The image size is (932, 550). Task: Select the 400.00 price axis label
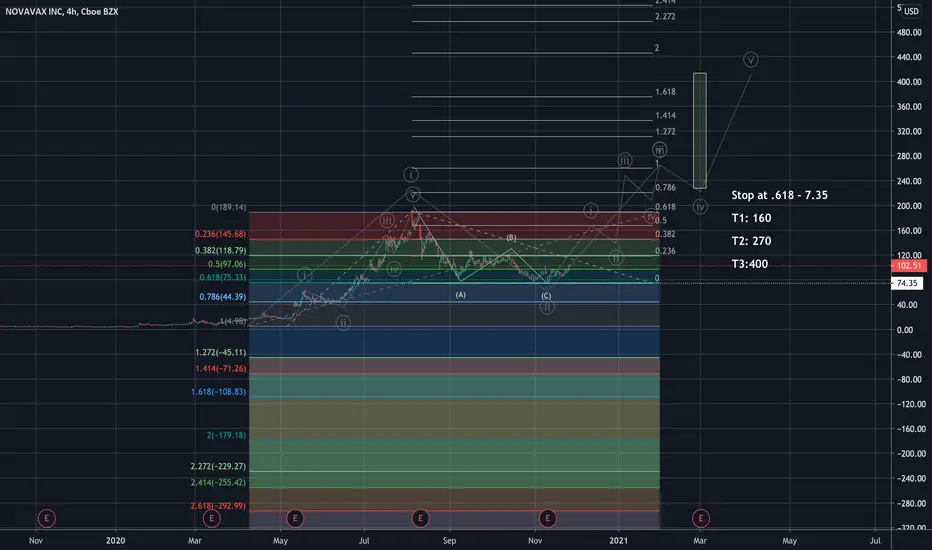[909, 82]
